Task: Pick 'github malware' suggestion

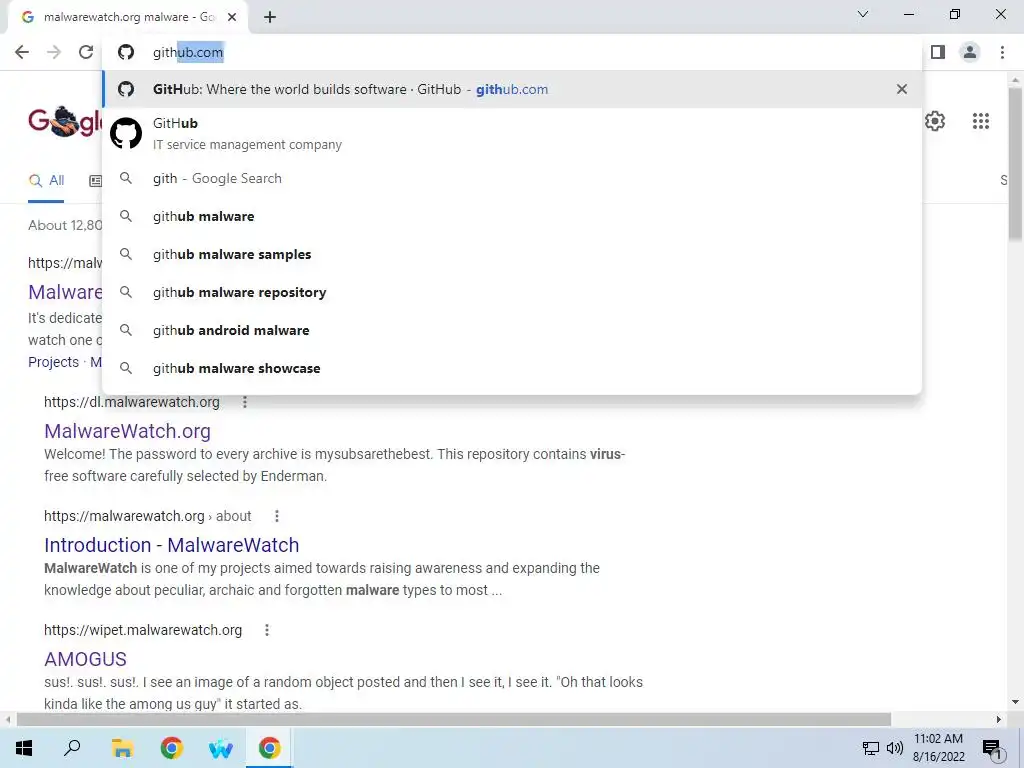Action: click(x=512, y=216)
